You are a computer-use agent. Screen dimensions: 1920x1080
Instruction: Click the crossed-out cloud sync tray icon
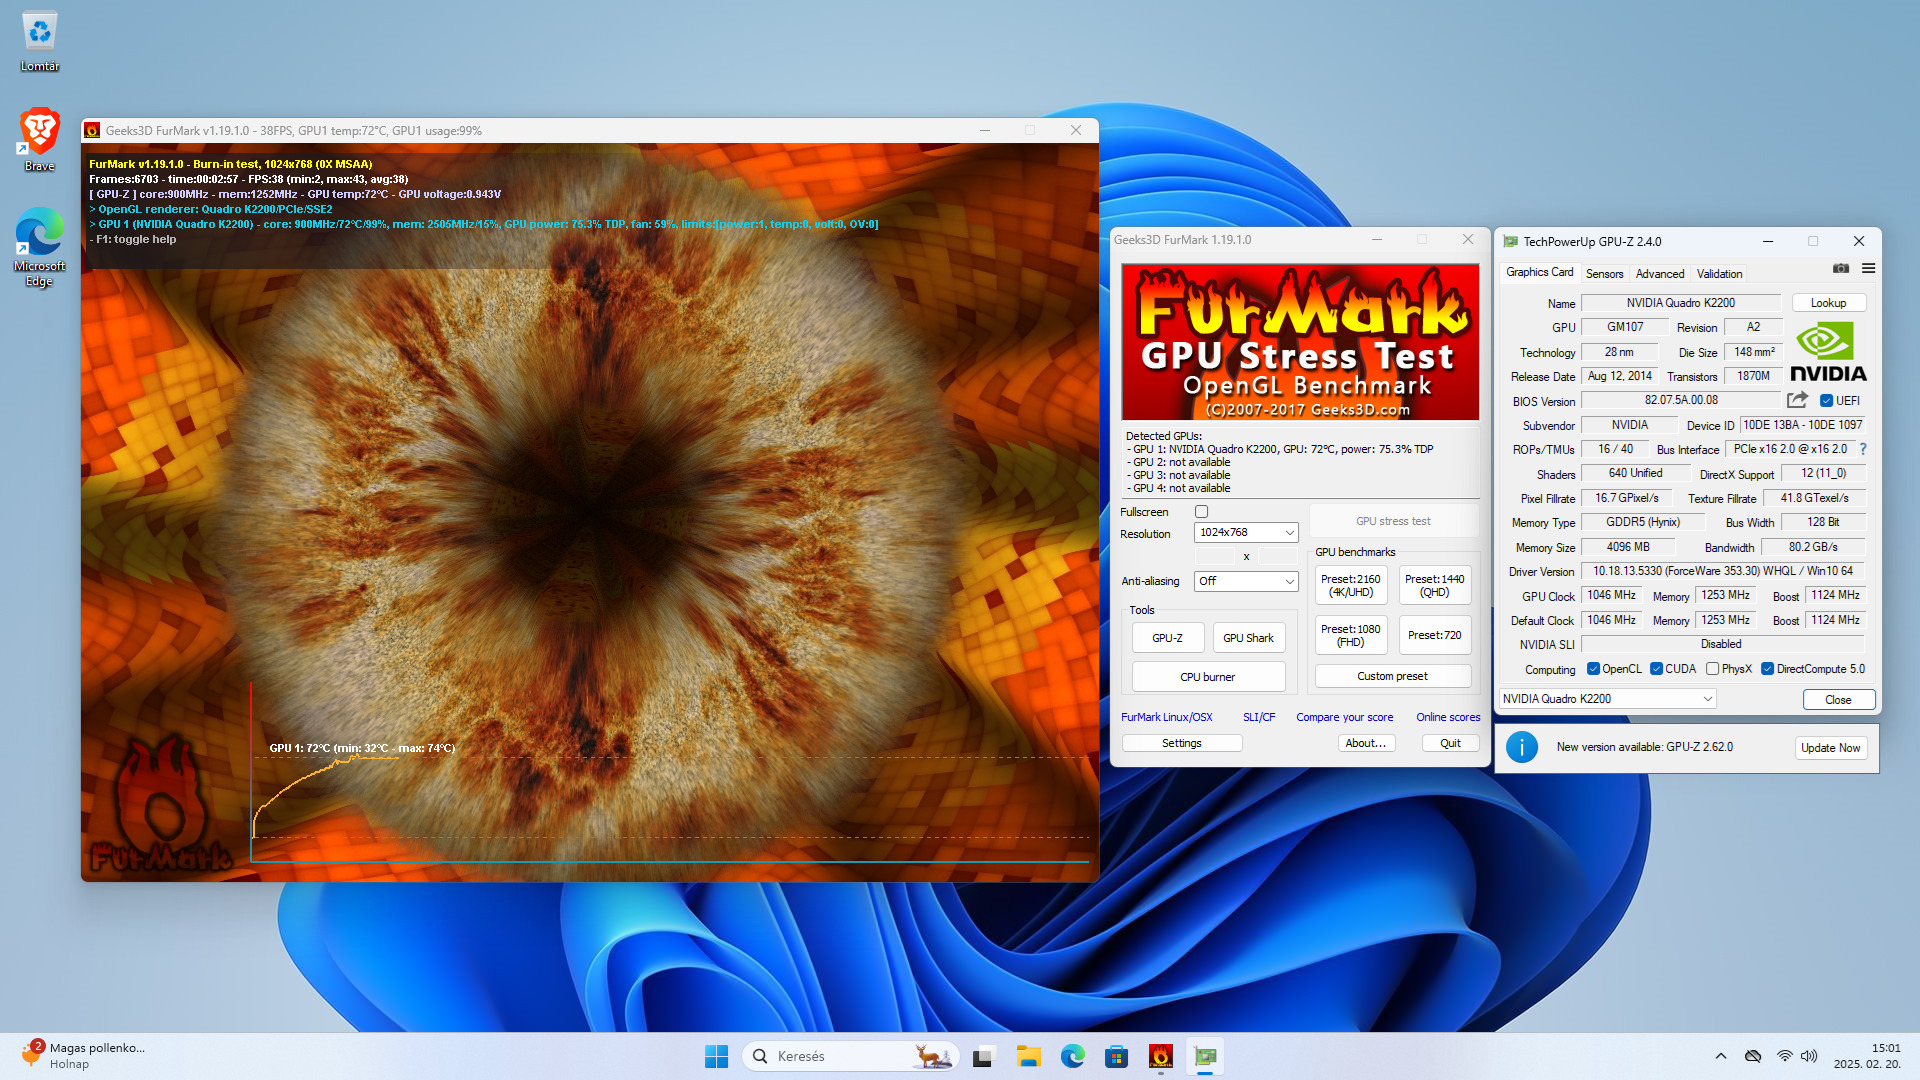[1753, 1056]
